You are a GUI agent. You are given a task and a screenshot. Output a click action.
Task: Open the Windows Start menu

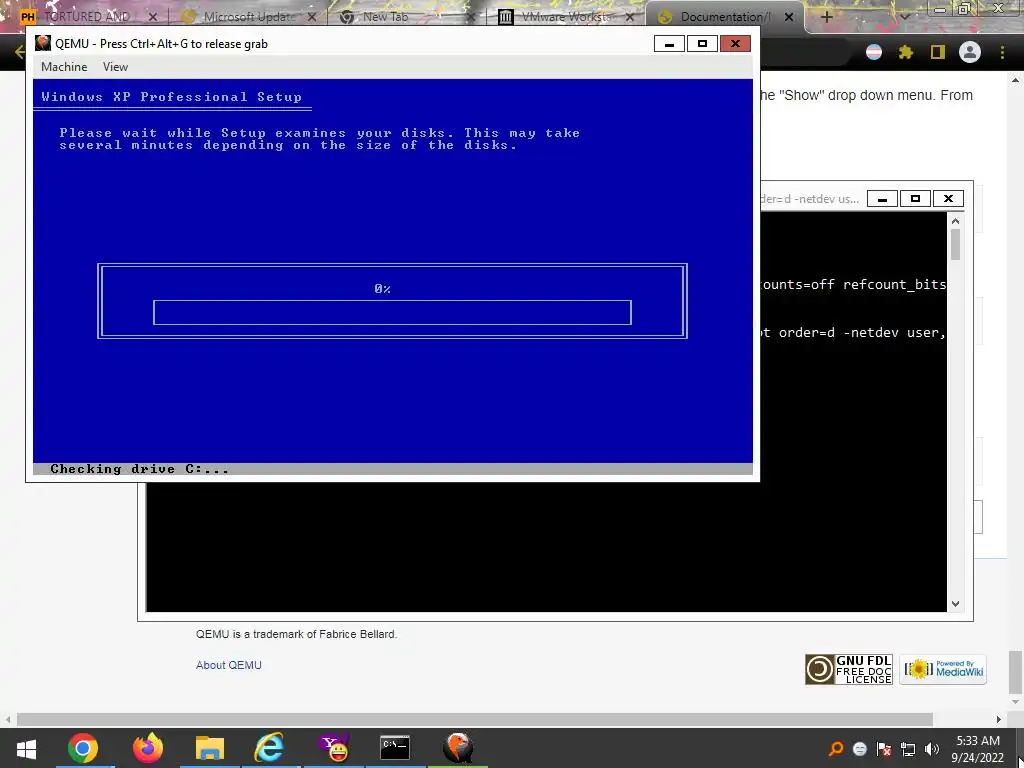(26, 748)
